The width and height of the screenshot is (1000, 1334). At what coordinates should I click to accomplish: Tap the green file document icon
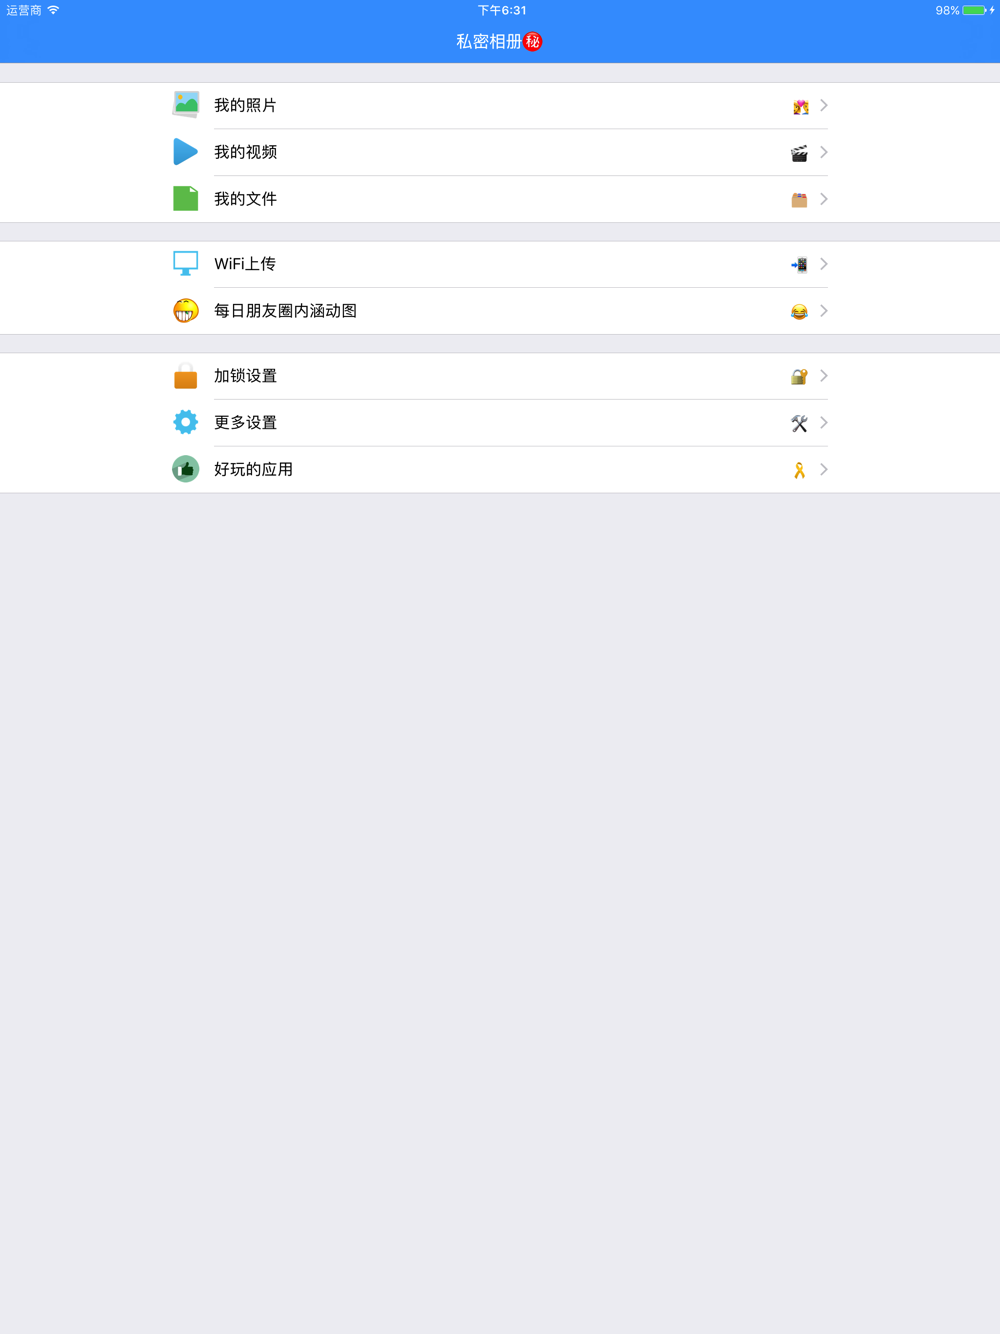[x=185, y=198]
